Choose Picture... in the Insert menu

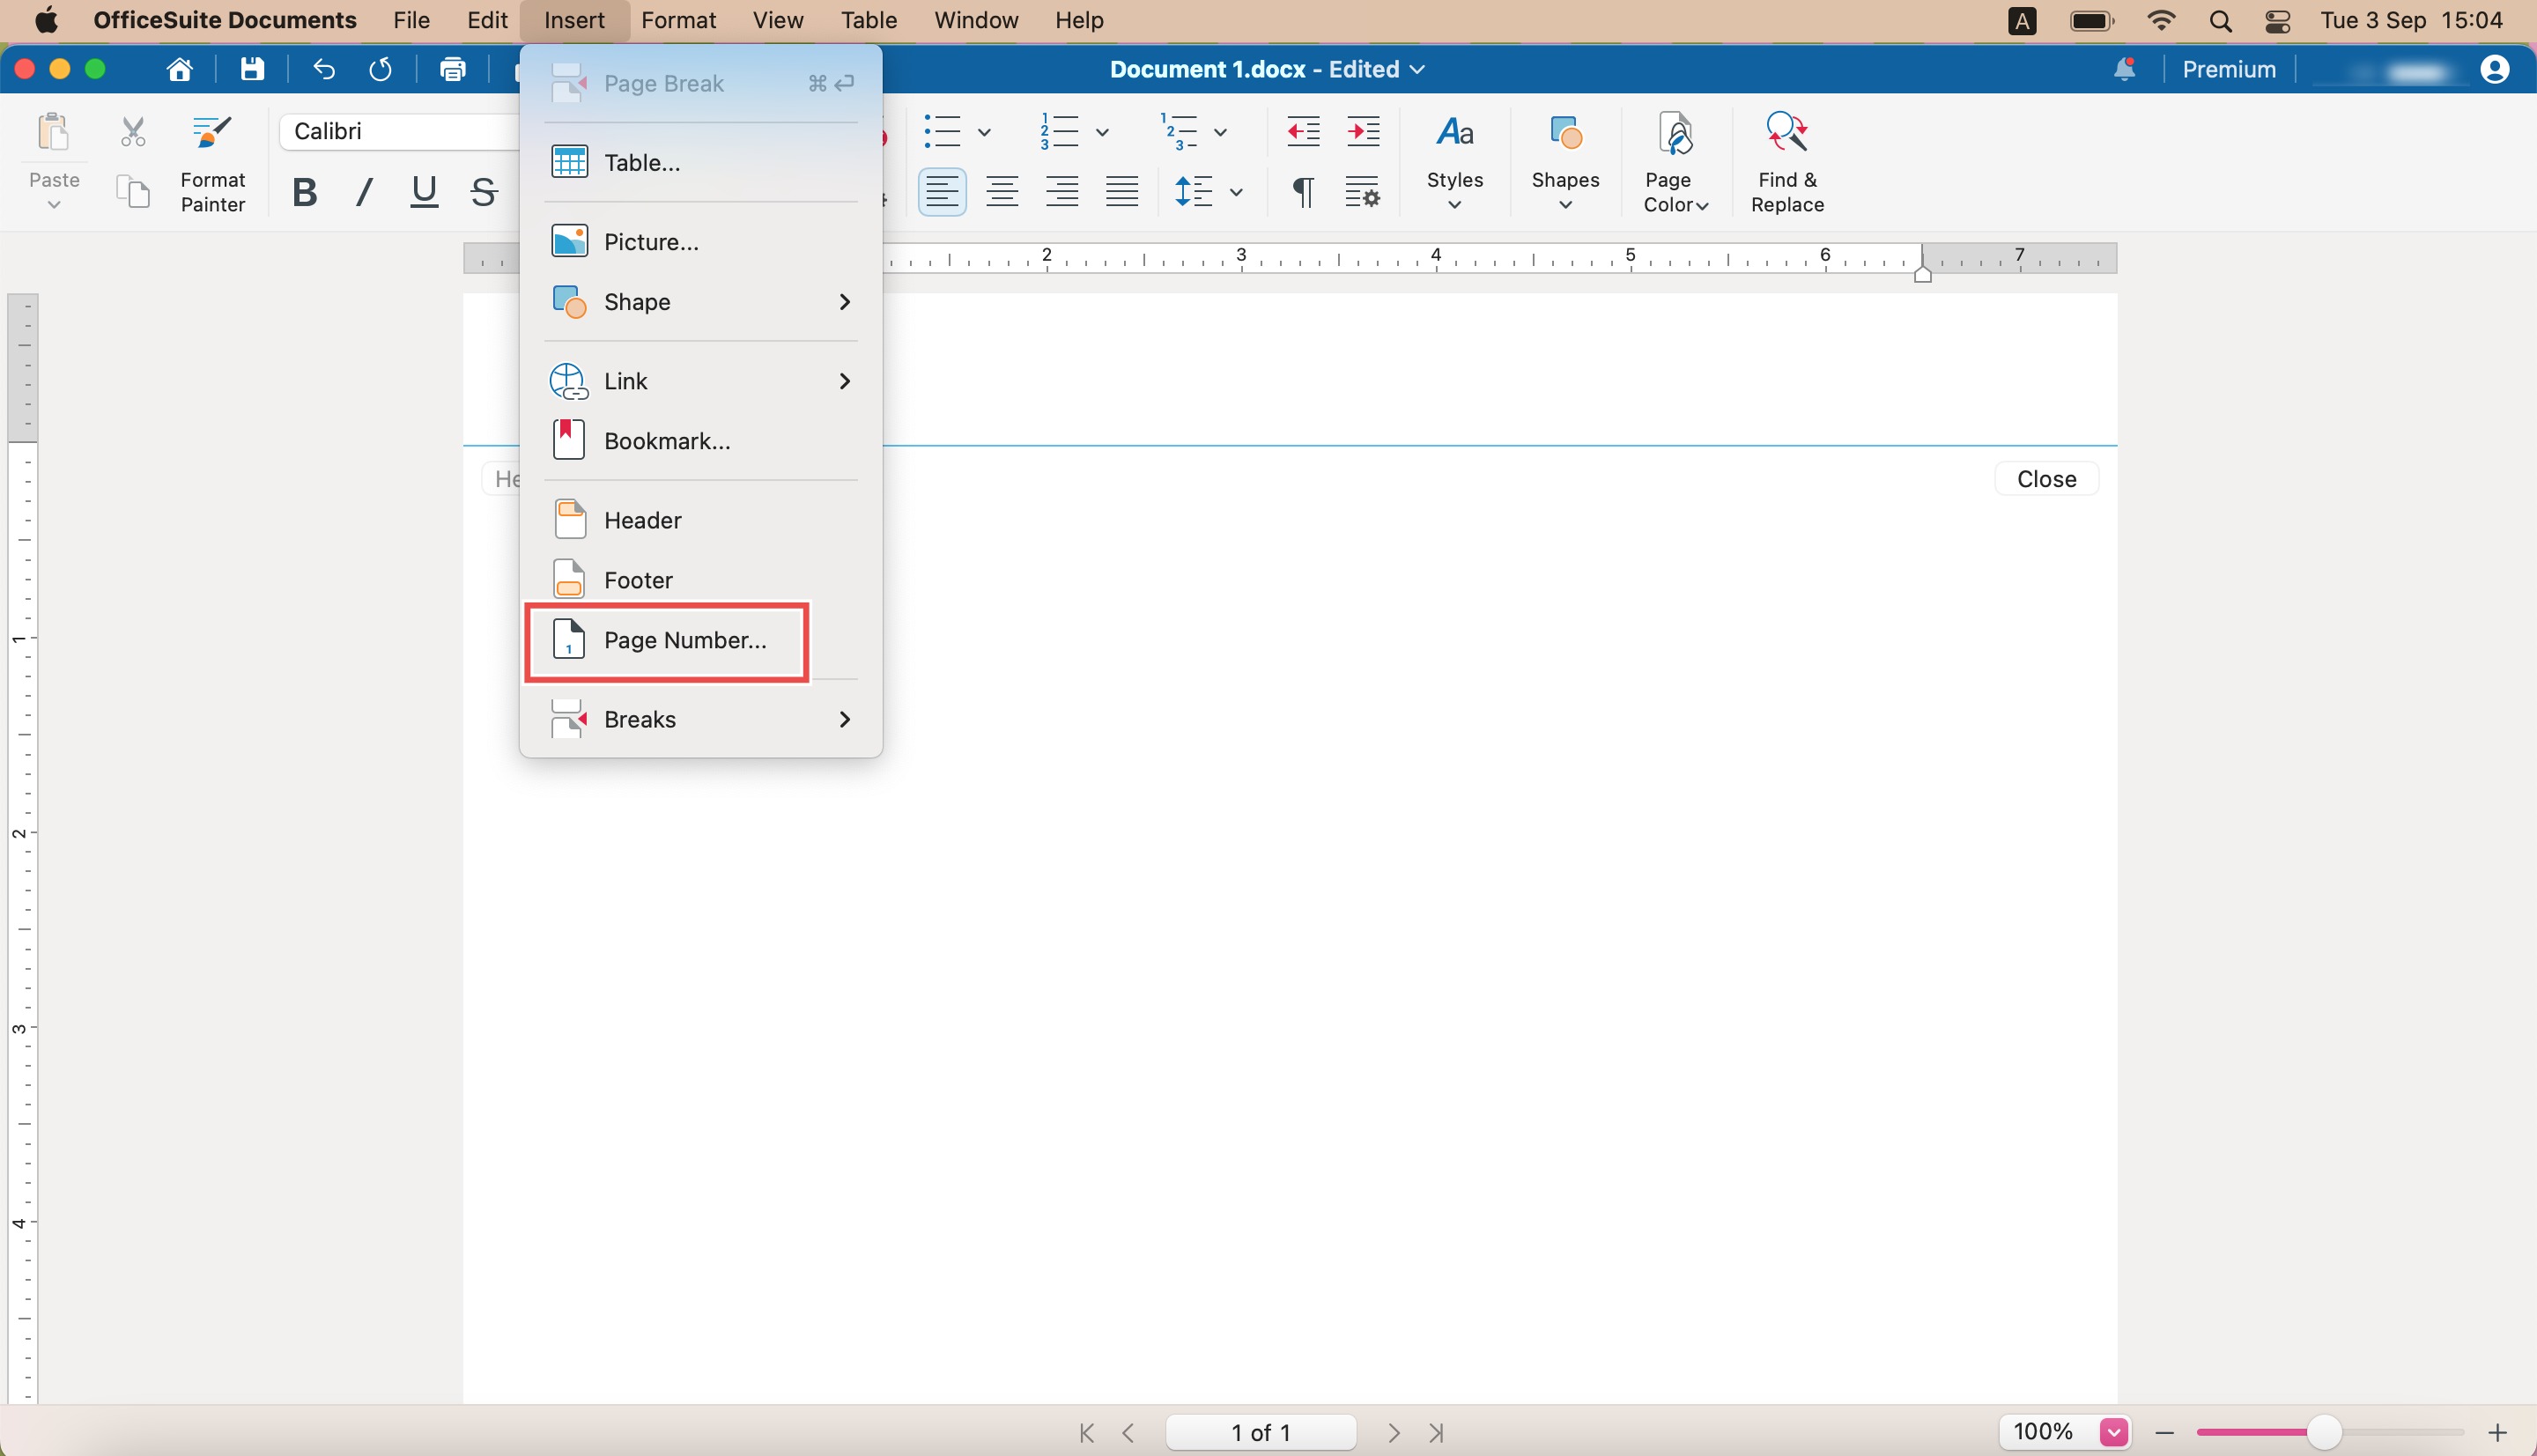[700, 242]
